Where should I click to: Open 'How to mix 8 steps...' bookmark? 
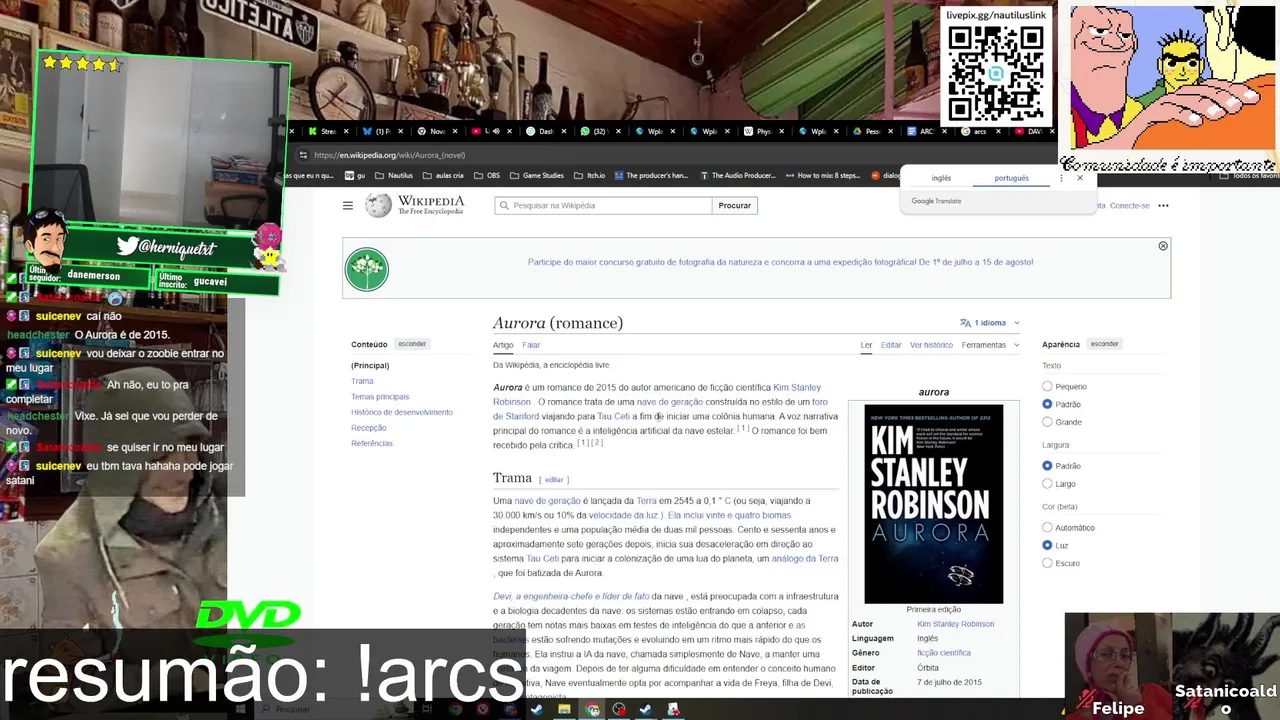[x=822, y=175]
